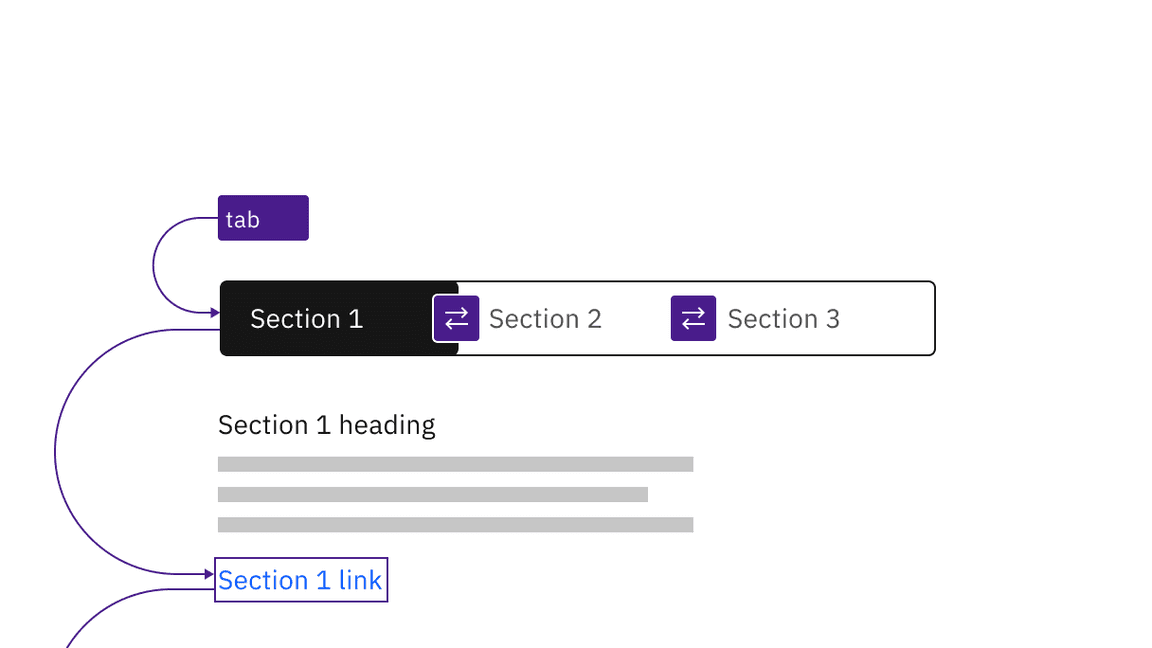Click the small curved line leaving the tab label

point(154,266)
